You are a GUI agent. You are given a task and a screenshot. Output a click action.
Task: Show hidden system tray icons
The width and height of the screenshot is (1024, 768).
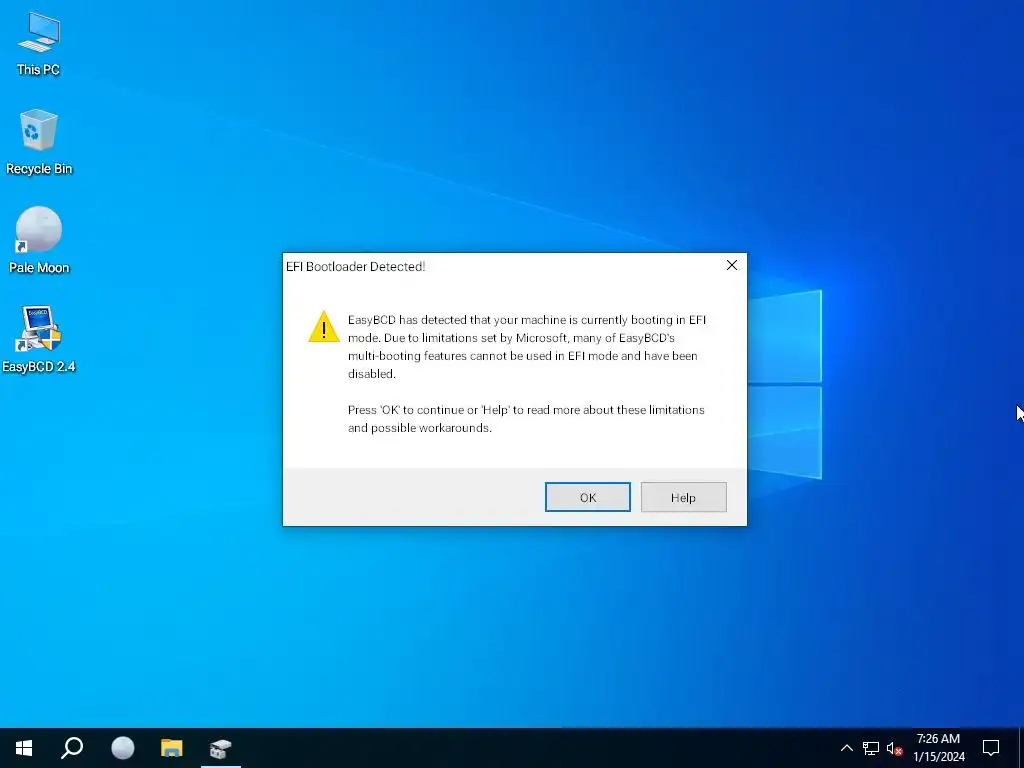(x=846, y=748)
